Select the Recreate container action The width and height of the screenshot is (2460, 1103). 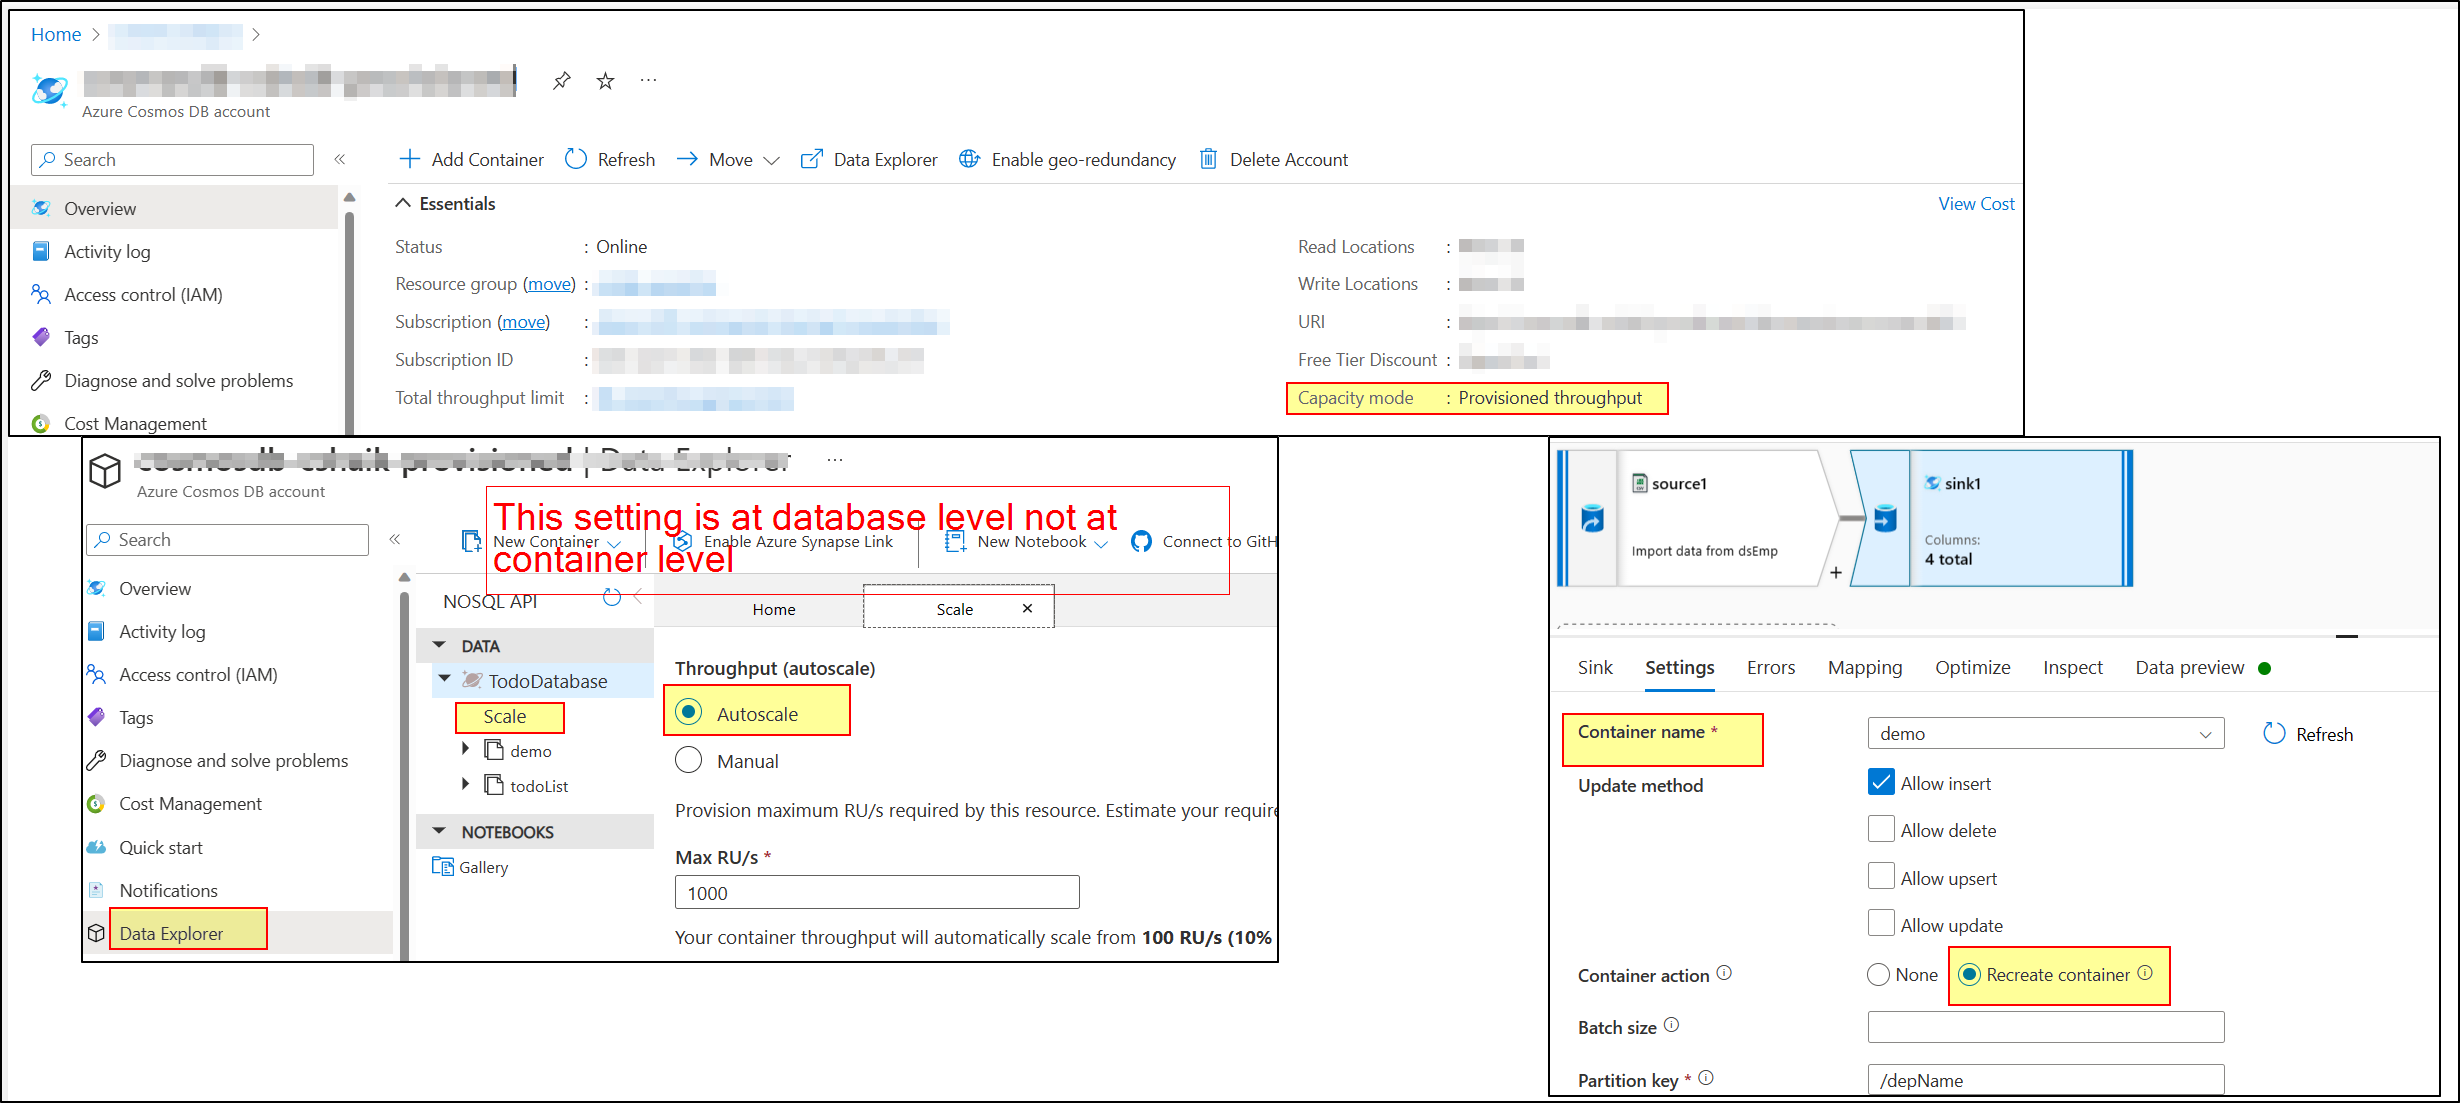[1969, 974]
